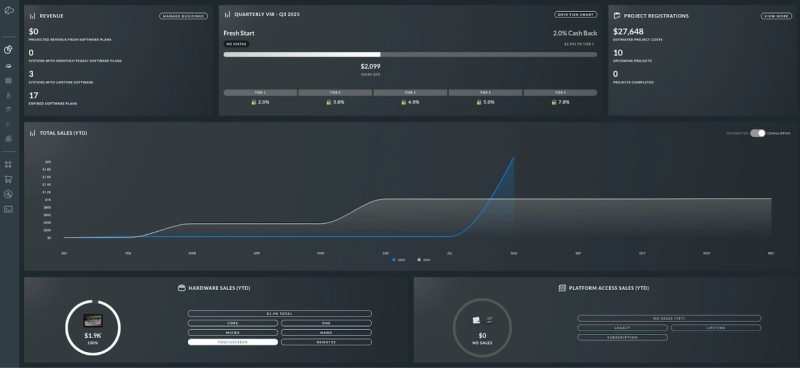This screenshot has width=800, height=368.
Task: Click the blue 2025 line peak at August
Action: coord(514,158)
